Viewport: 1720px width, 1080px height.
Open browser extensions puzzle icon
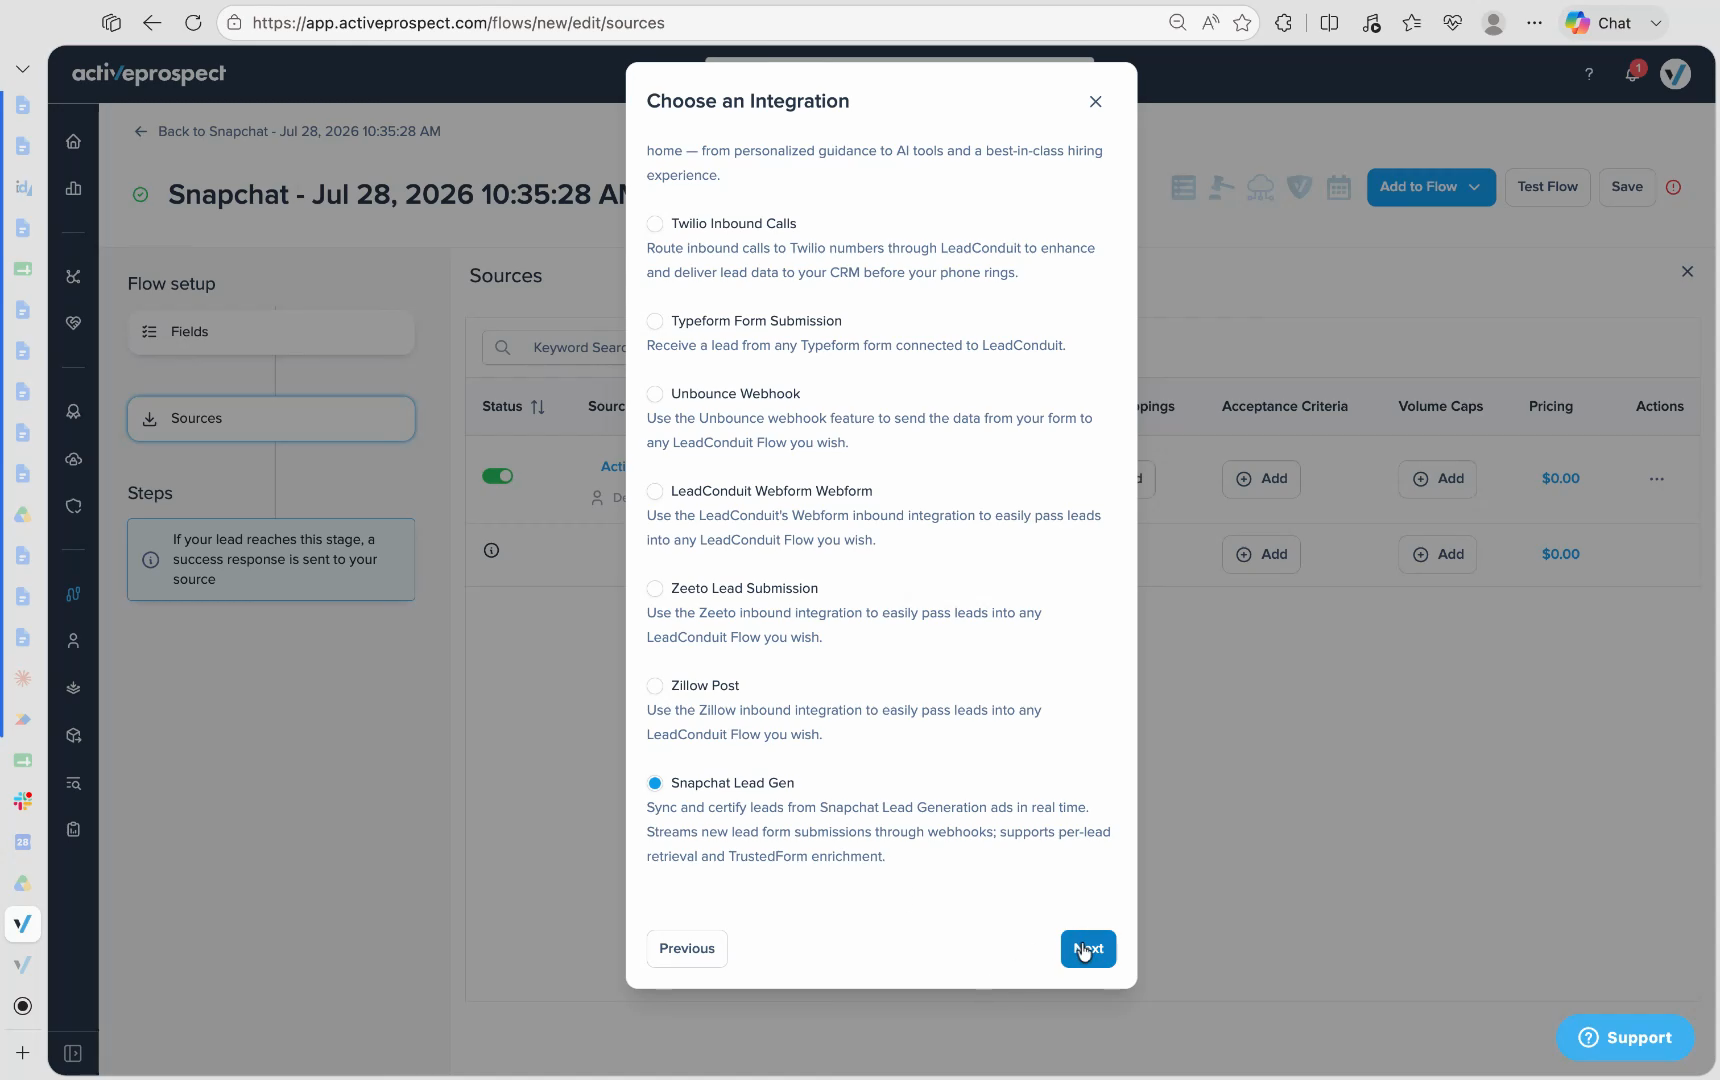[x=1284, y=23]
